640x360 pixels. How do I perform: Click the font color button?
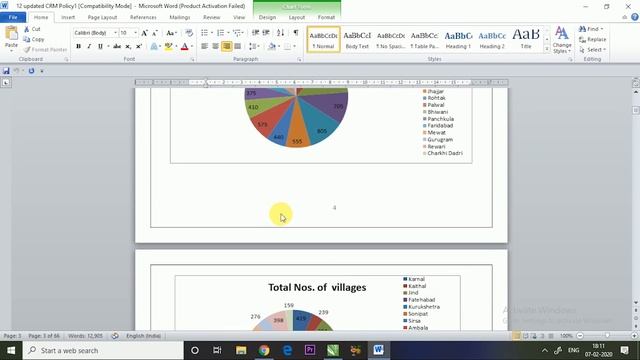(x=184, y=46)
